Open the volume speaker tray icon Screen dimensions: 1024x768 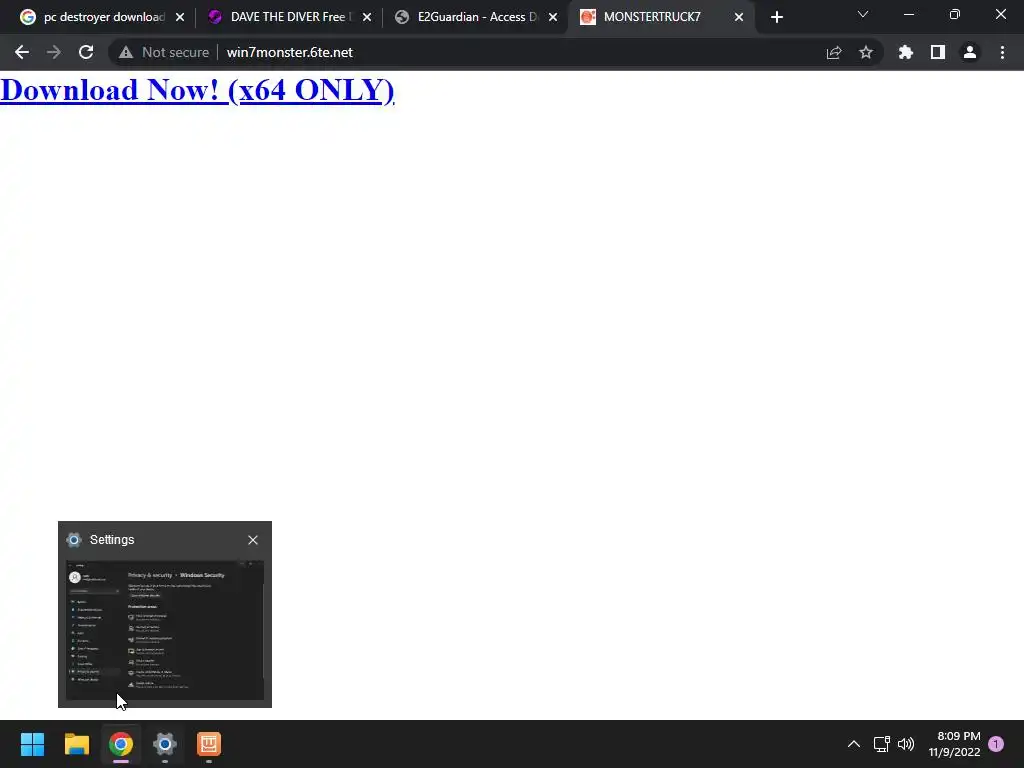(906, 744)
